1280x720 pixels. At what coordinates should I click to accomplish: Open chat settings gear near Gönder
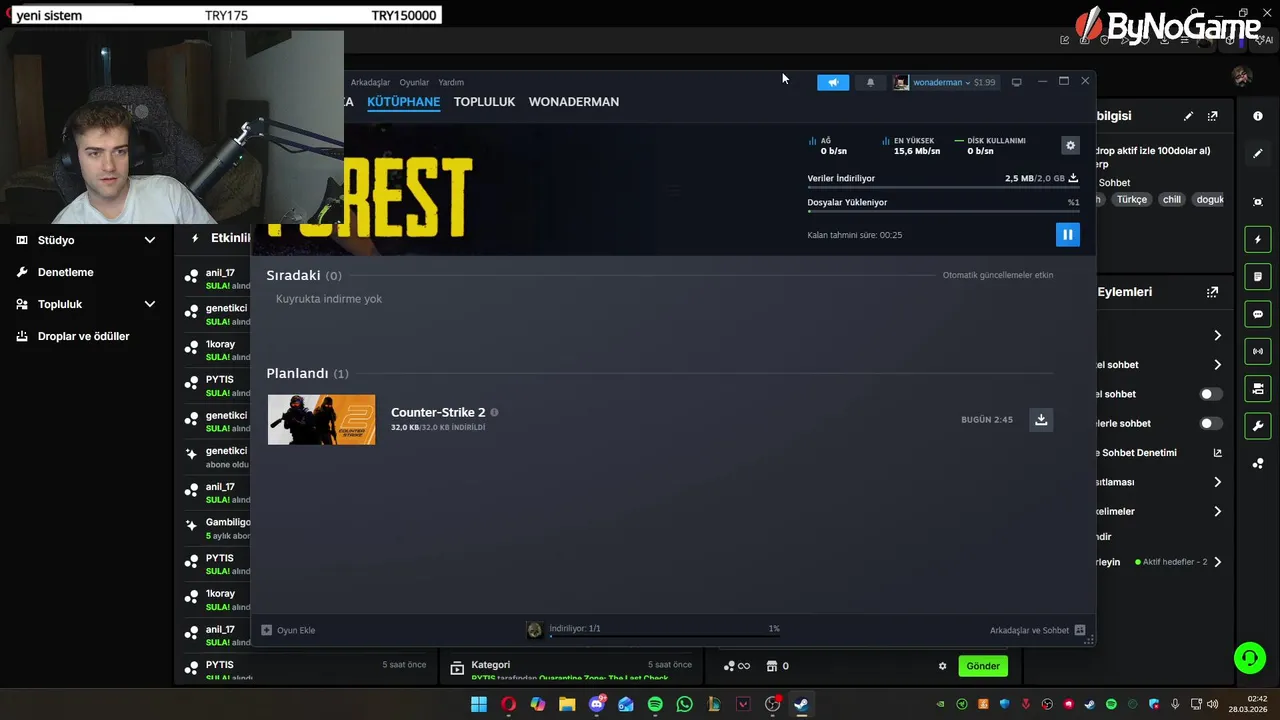[942, 666]
